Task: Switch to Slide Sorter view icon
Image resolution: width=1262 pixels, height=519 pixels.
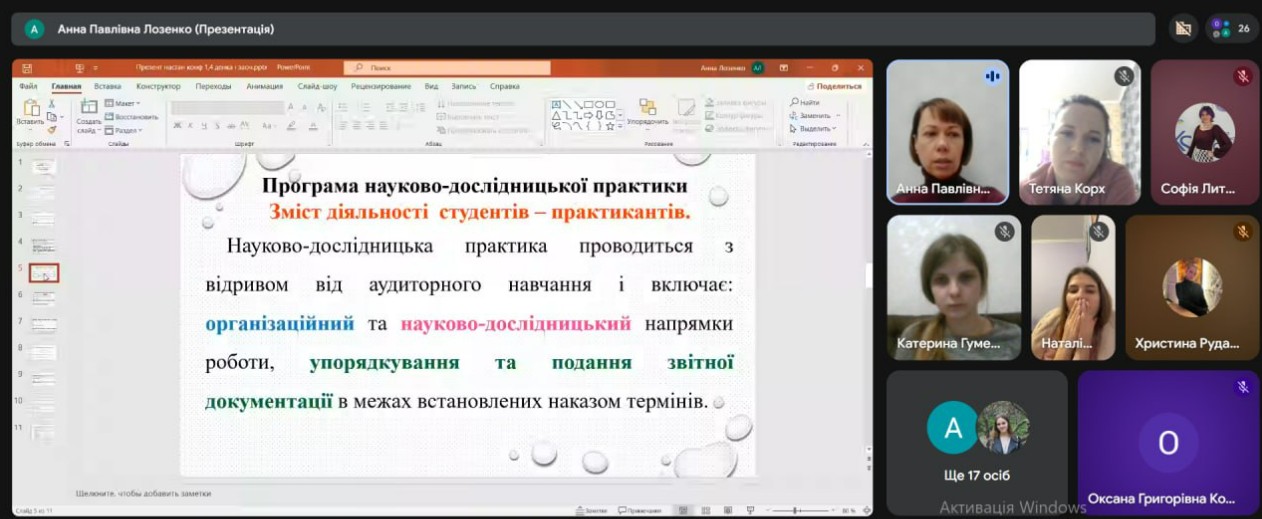Action: click(704, 510)
